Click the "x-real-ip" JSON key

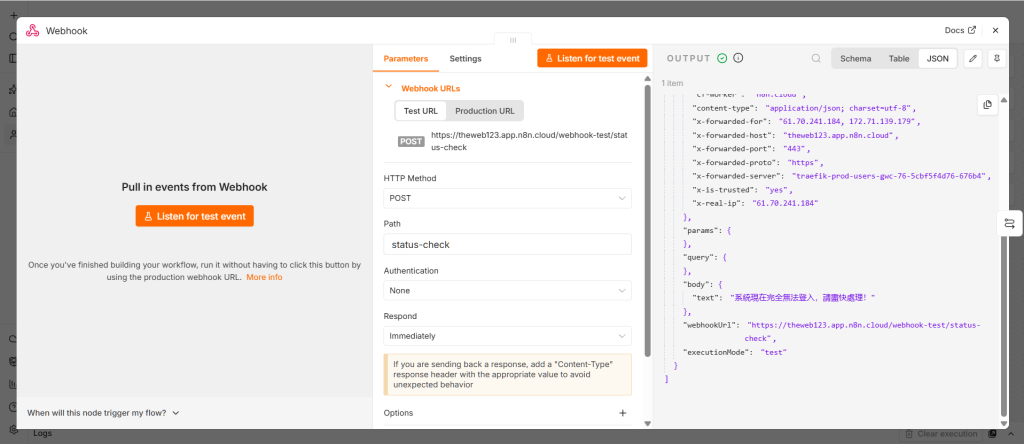(x=718, y=204)
